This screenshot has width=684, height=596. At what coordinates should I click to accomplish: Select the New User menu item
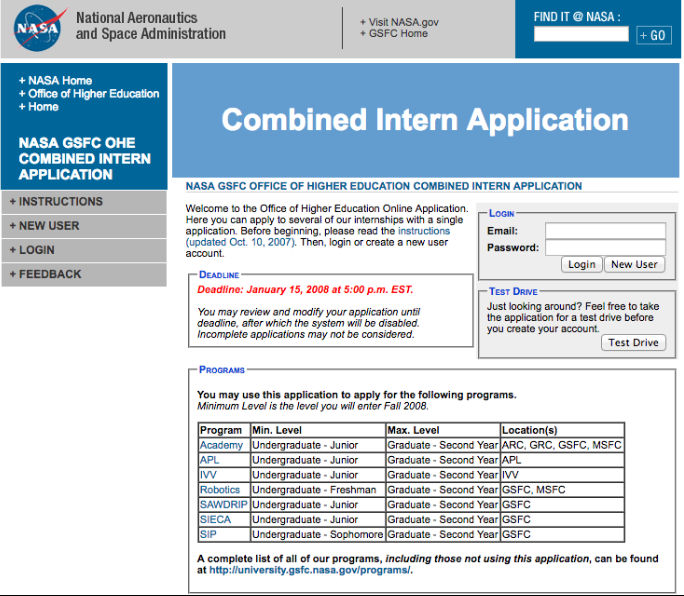[84, 226]
